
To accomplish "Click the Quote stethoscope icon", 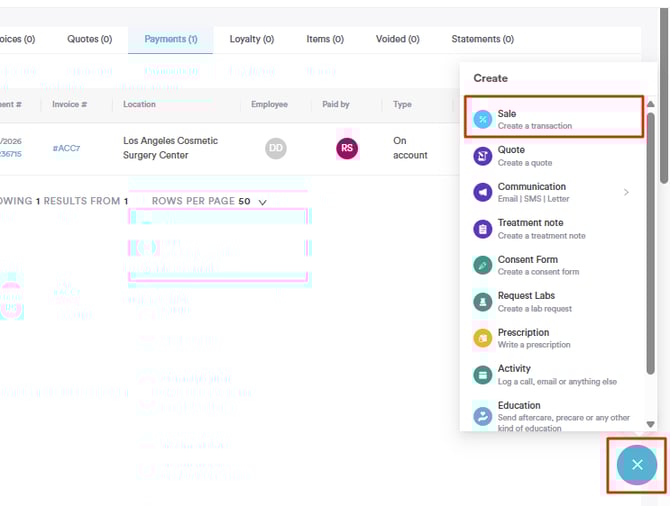I will [x=483, y=156].
